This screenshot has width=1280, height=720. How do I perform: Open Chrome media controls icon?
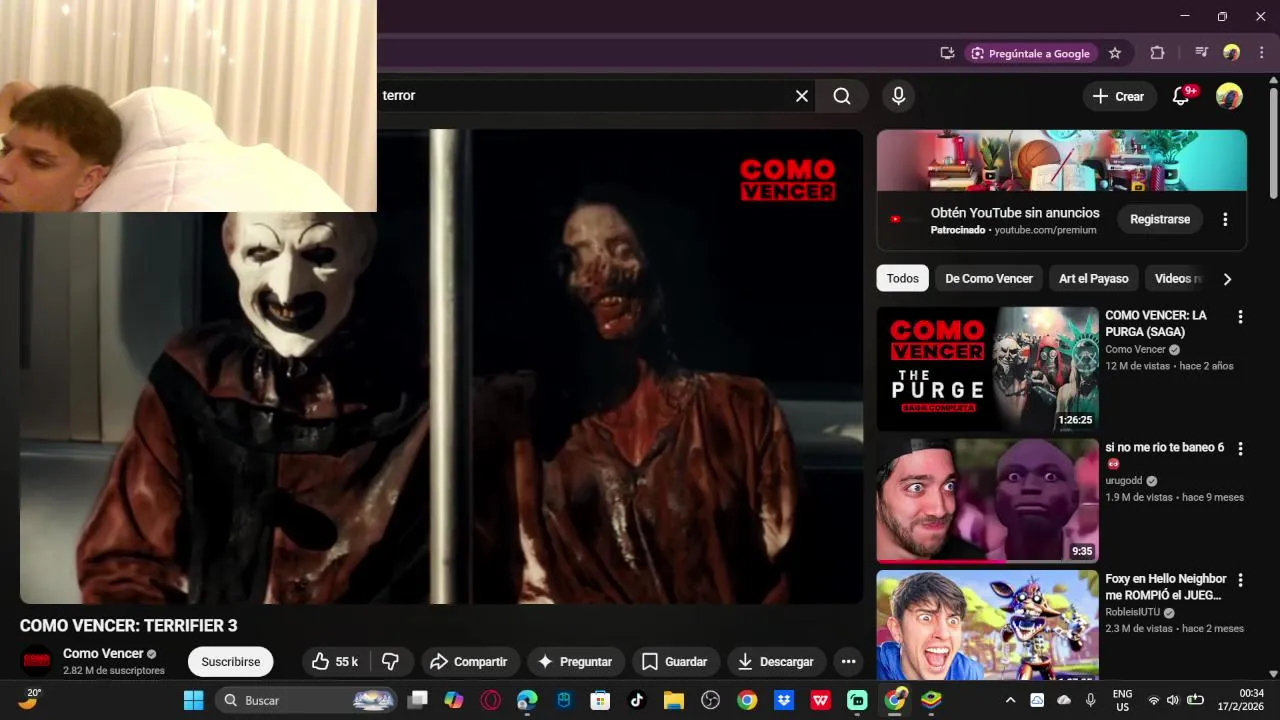[1202, 53]
